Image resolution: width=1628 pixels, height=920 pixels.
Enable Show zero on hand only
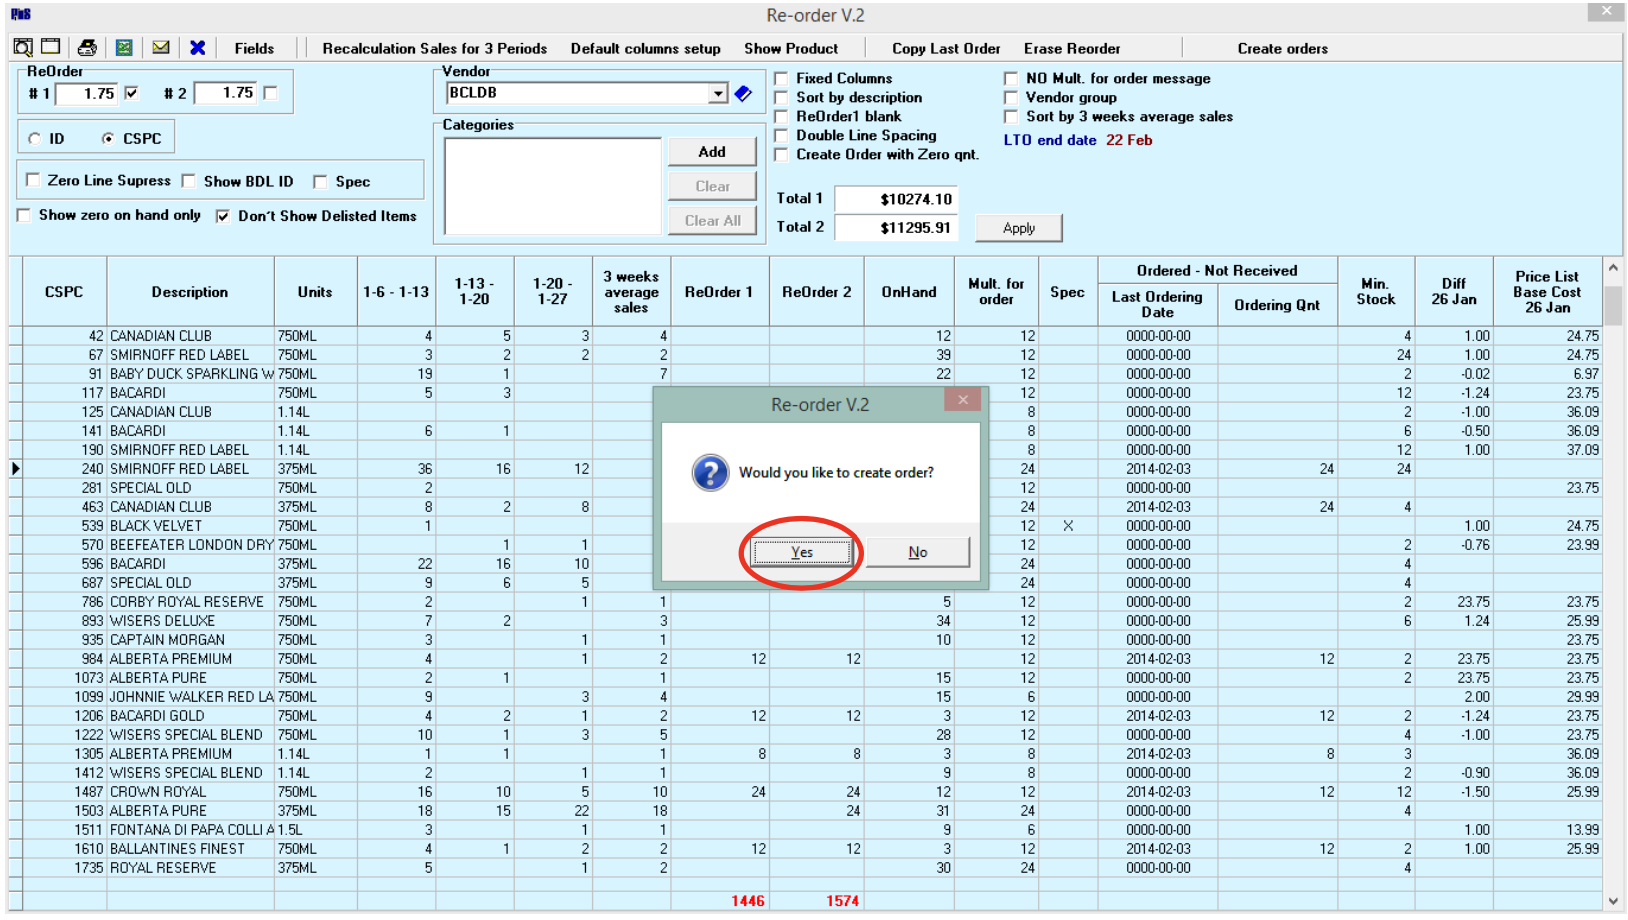click(24, 215)
